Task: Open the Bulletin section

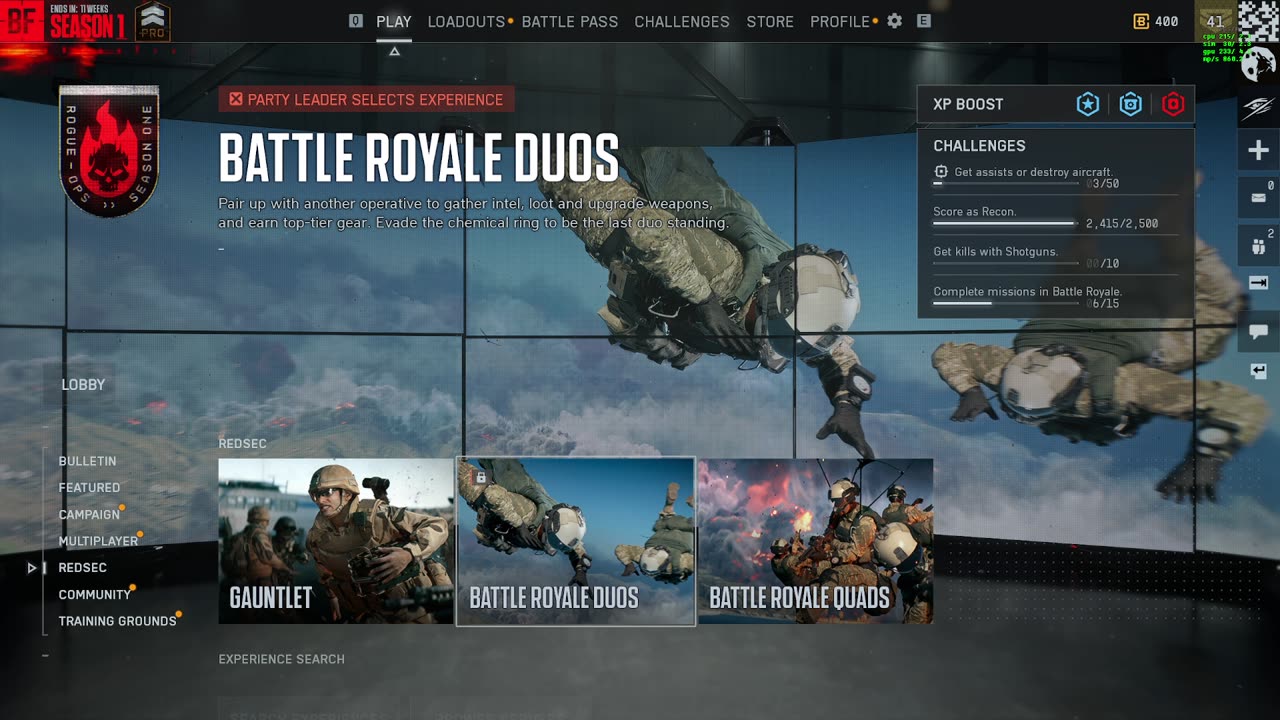Action: click(x=87, y=461)
